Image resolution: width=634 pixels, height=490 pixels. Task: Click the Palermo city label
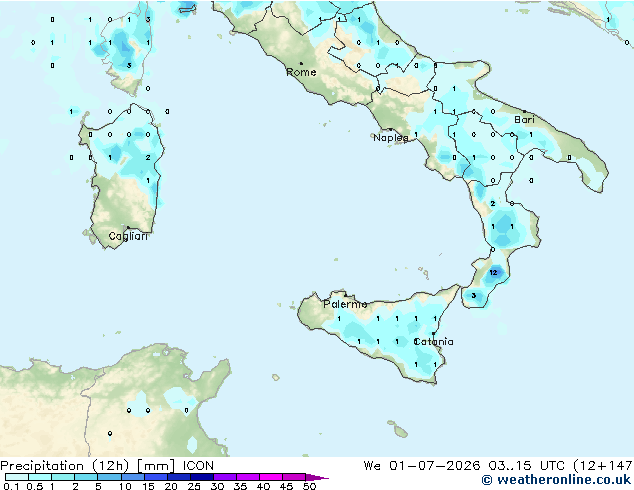tap(345, 304)
